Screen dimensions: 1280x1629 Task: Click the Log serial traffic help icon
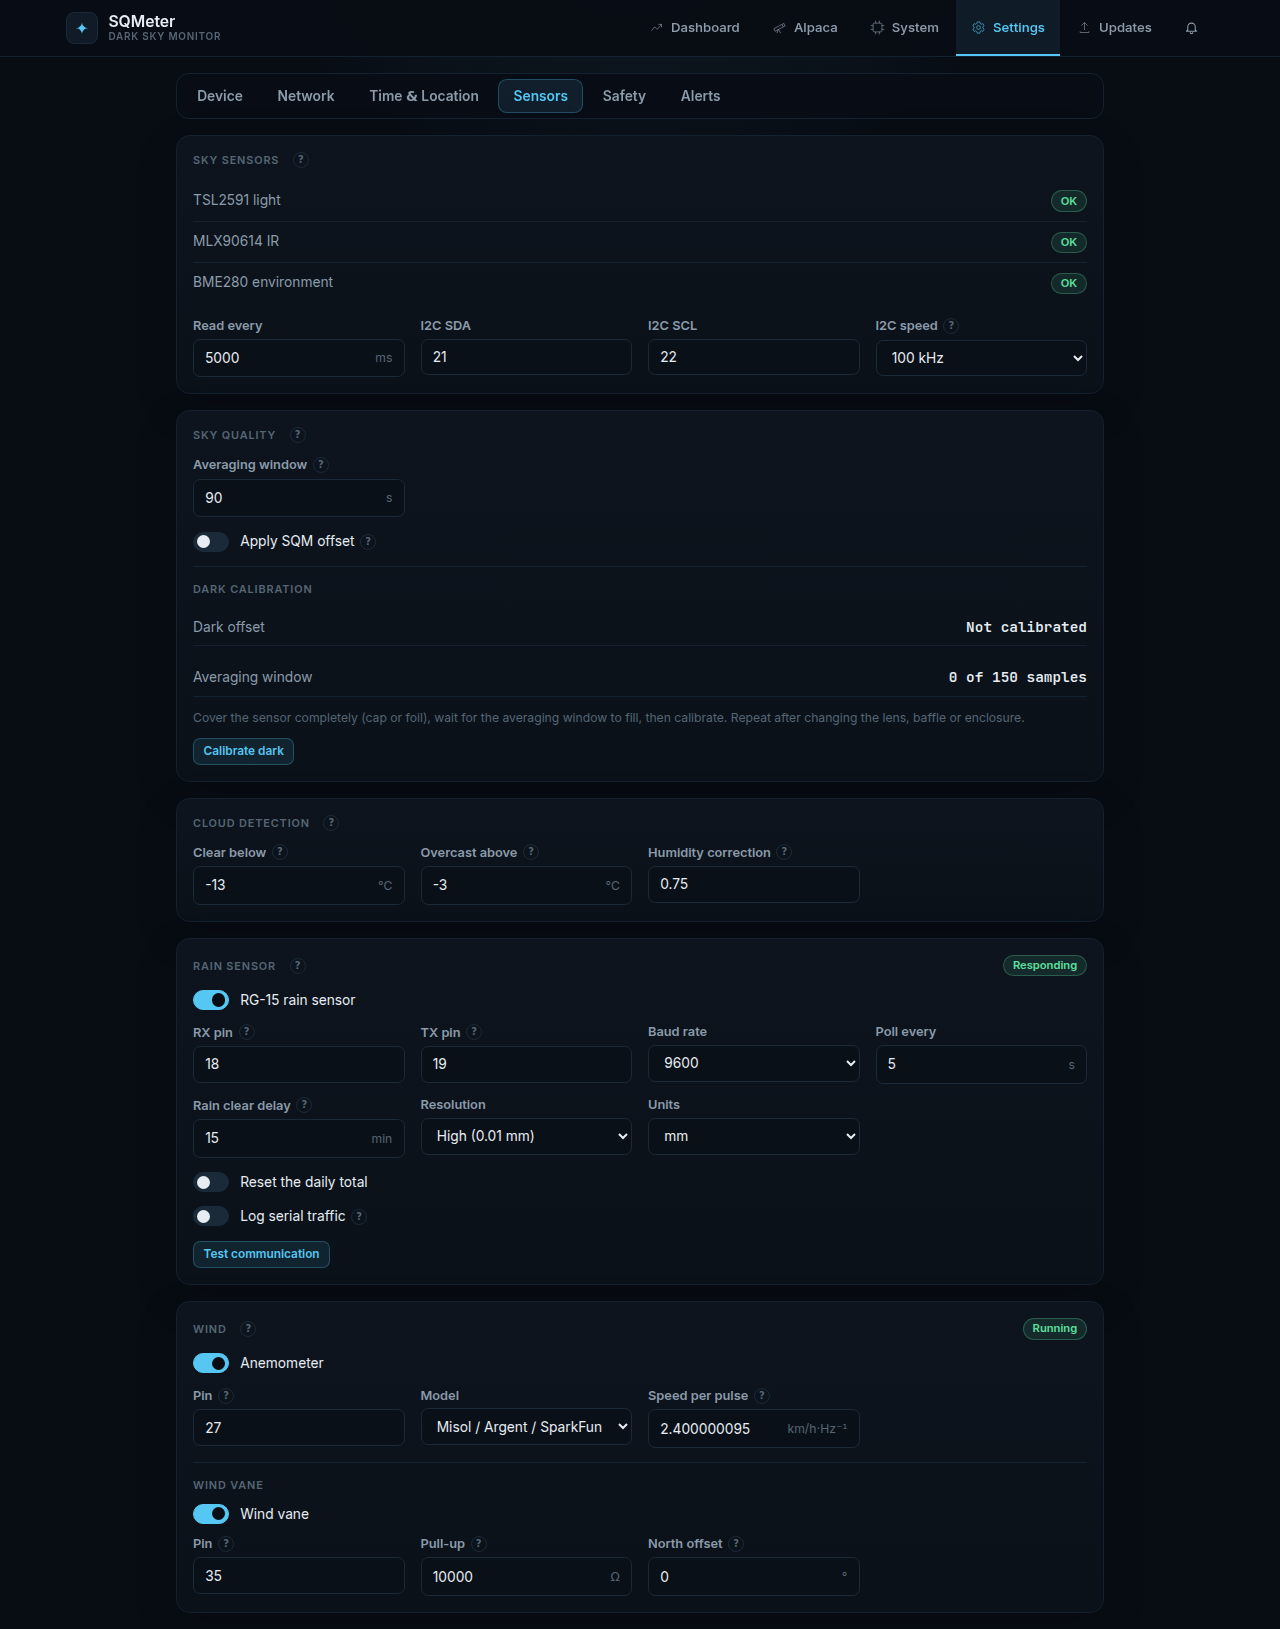point(359,1216)
